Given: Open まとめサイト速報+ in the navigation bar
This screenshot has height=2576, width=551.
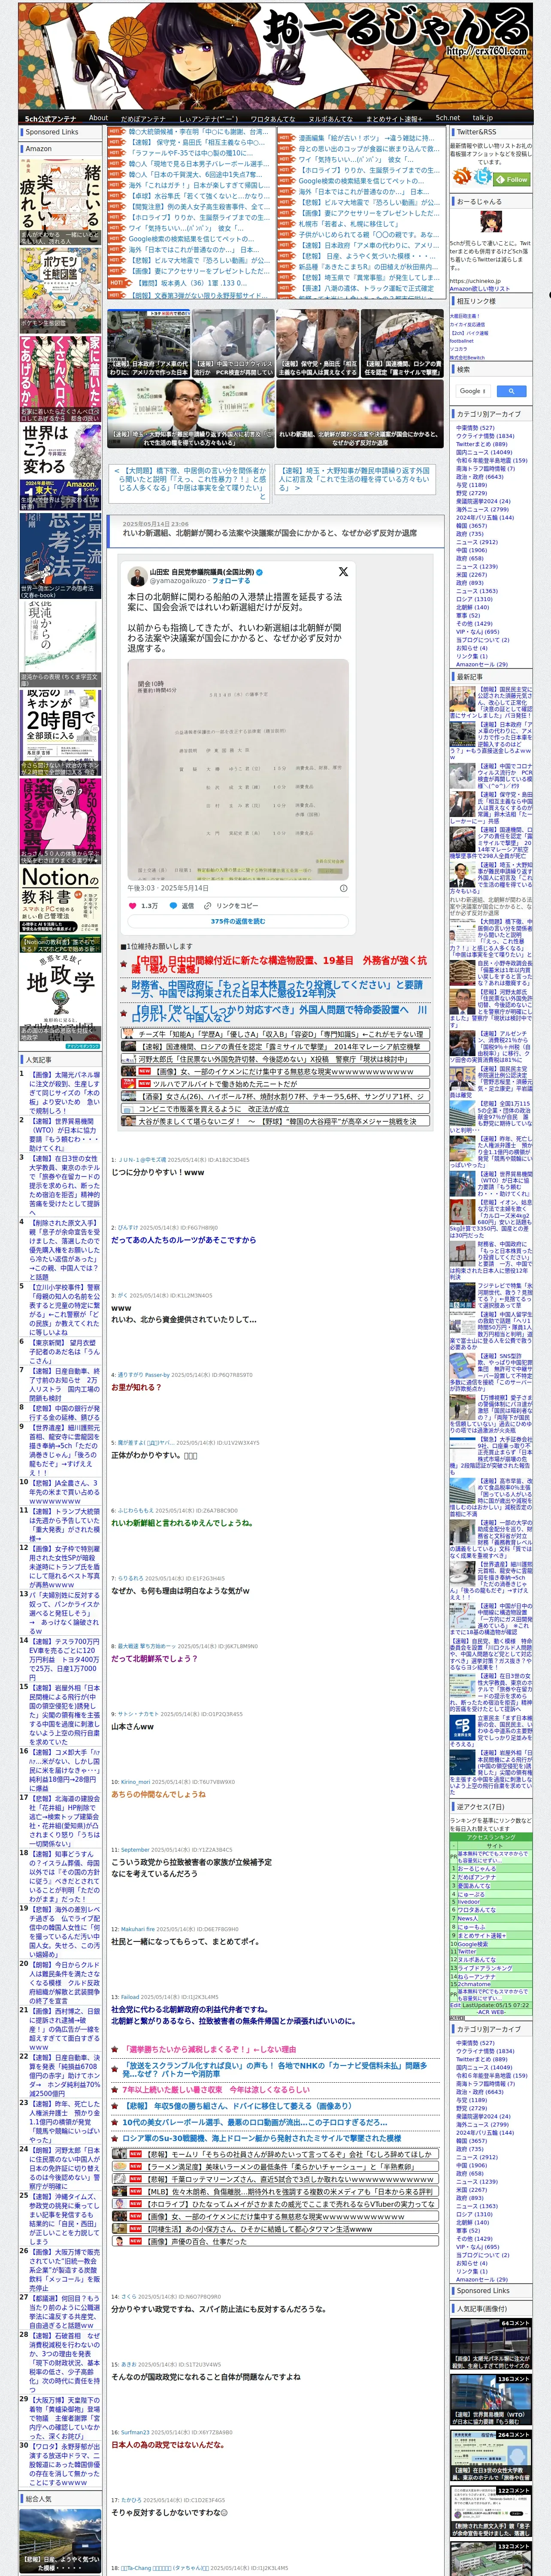Looking at the screenshot, I should point(394,119).
